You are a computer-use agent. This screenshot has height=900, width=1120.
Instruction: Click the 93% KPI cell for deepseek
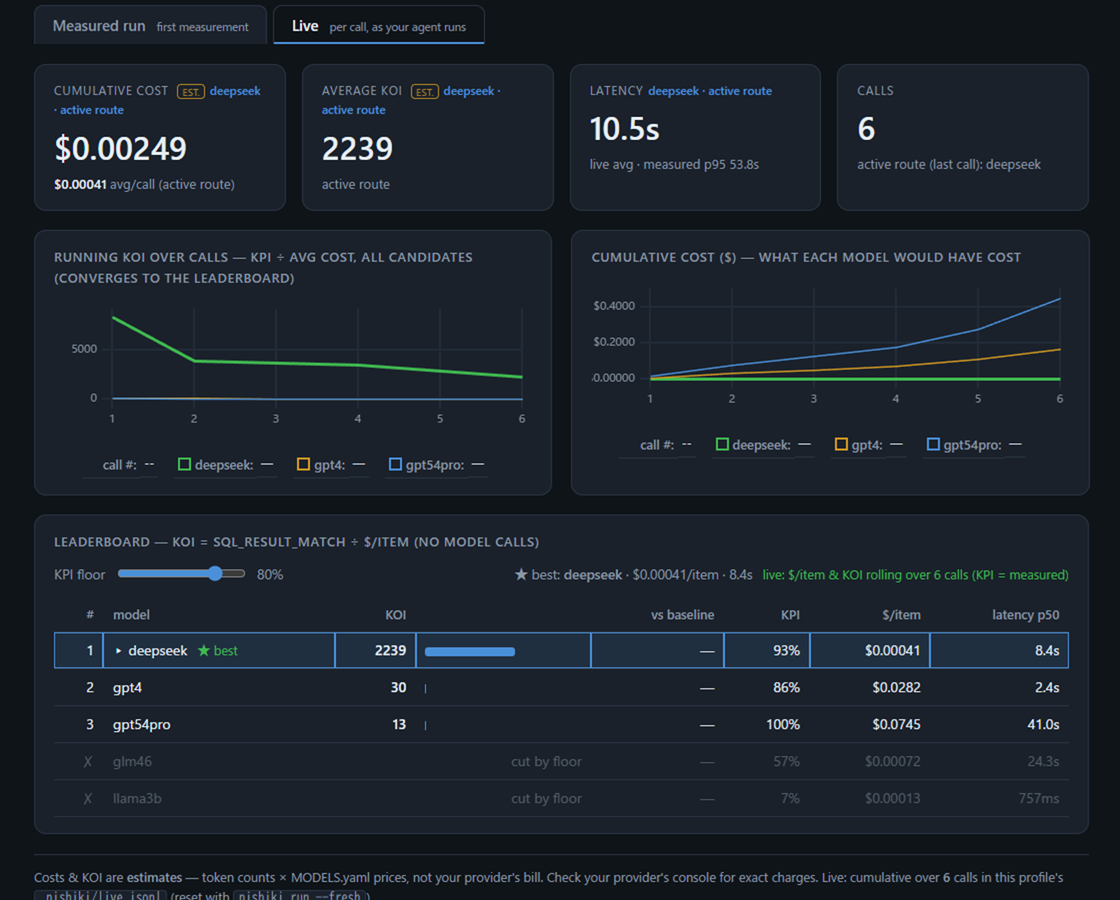(786, 651)
